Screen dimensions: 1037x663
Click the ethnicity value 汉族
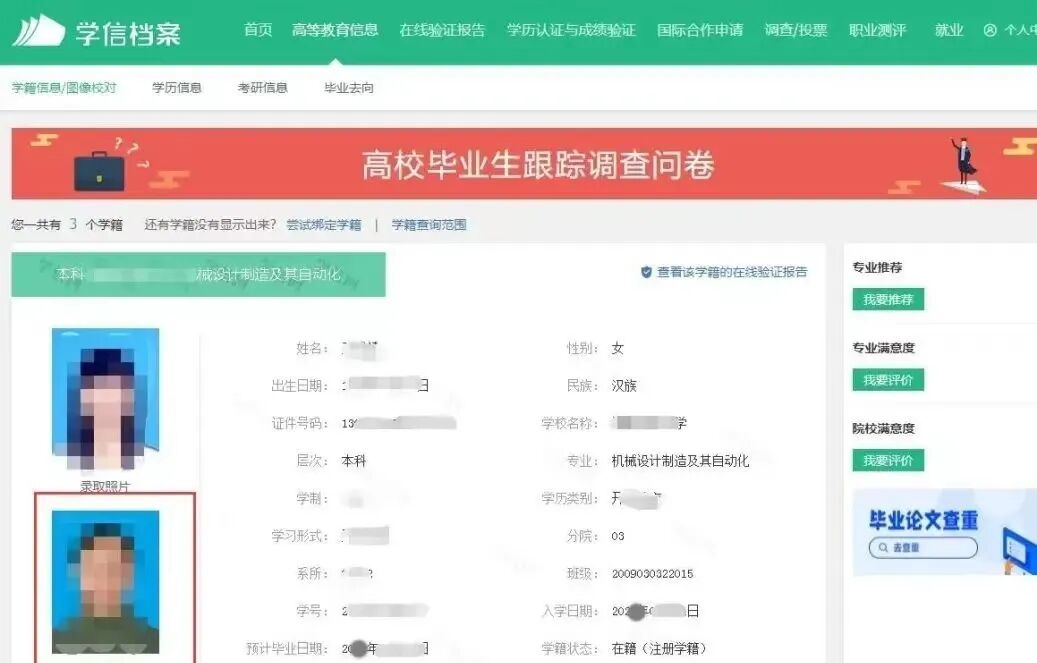coord(624,386)
